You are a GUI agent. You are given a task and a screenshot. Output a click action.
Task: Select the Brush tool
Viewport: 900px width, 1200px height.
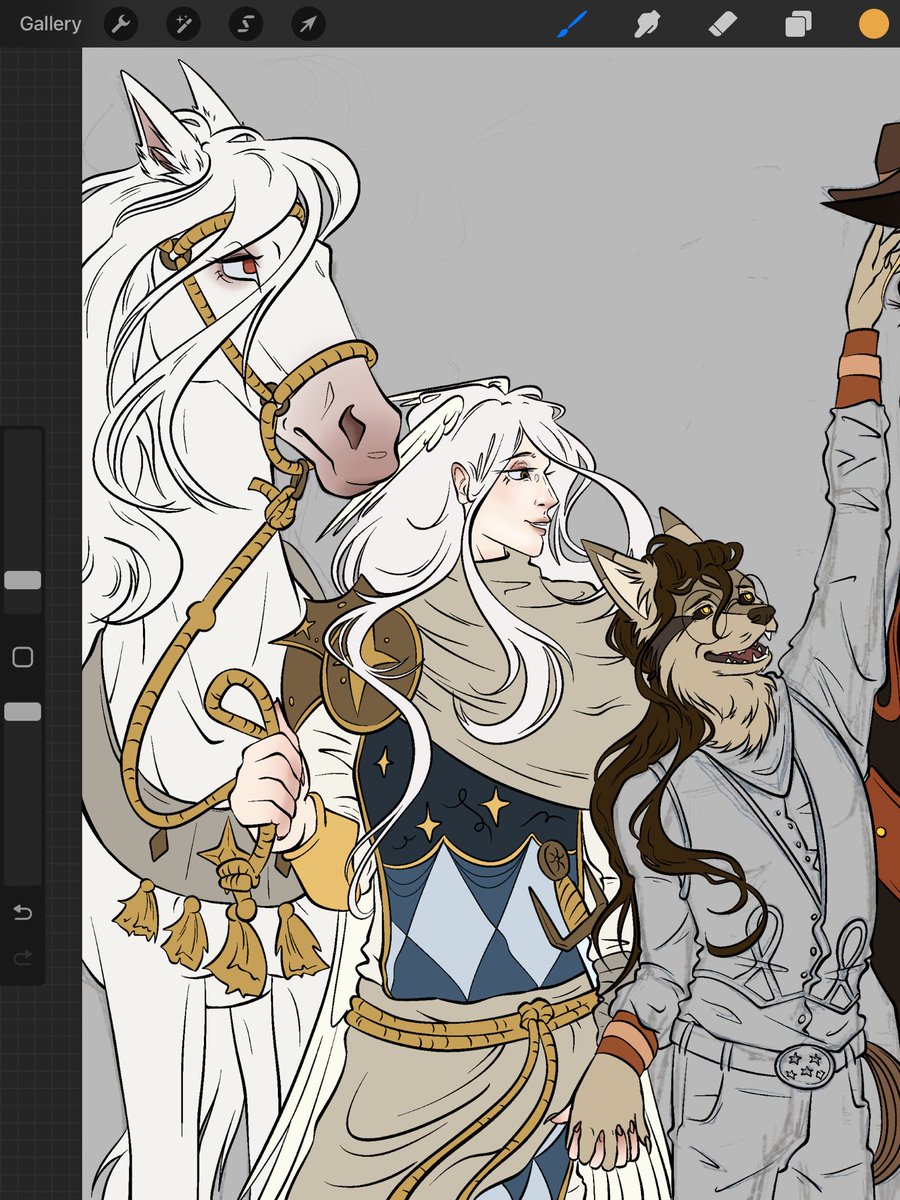570,24
